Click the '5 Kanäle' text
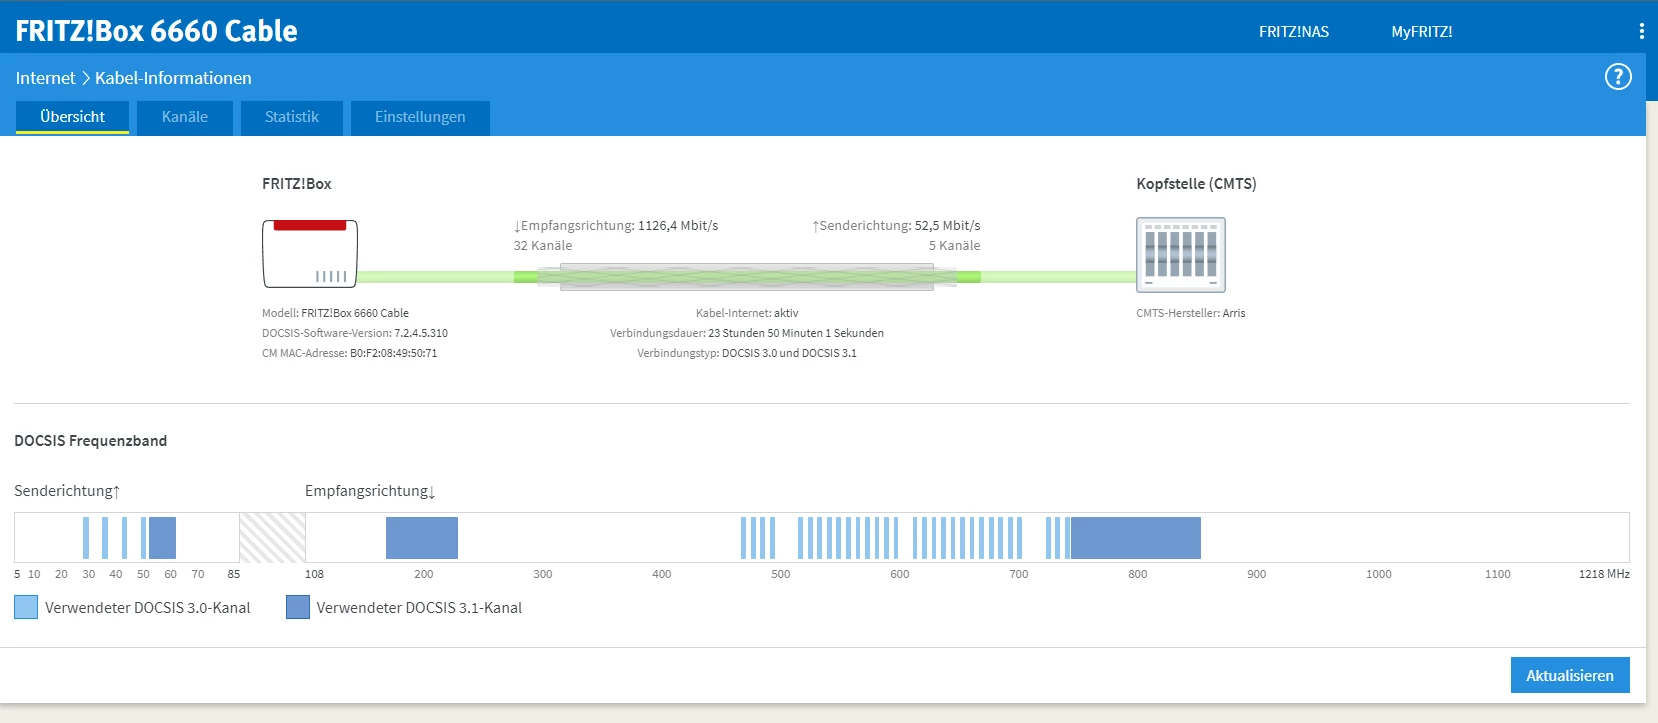Screen dimensions: 1658x723 pos(954,246)
